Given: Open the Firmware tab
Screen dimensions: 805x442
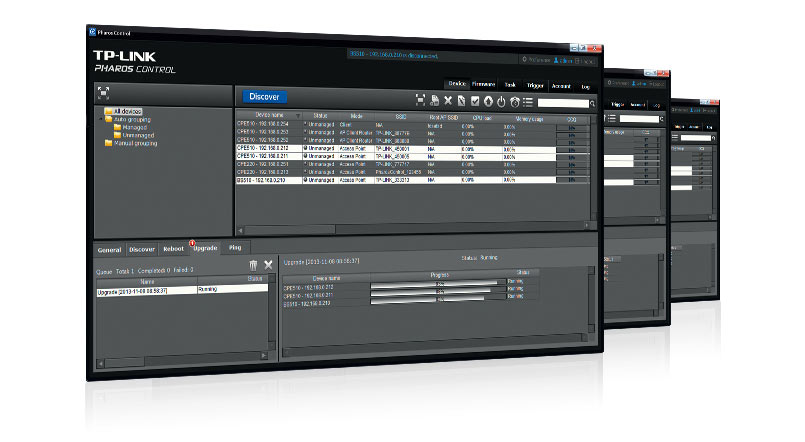Looking at the screenshot, I should pyautogui.click(x=484, y=84).
